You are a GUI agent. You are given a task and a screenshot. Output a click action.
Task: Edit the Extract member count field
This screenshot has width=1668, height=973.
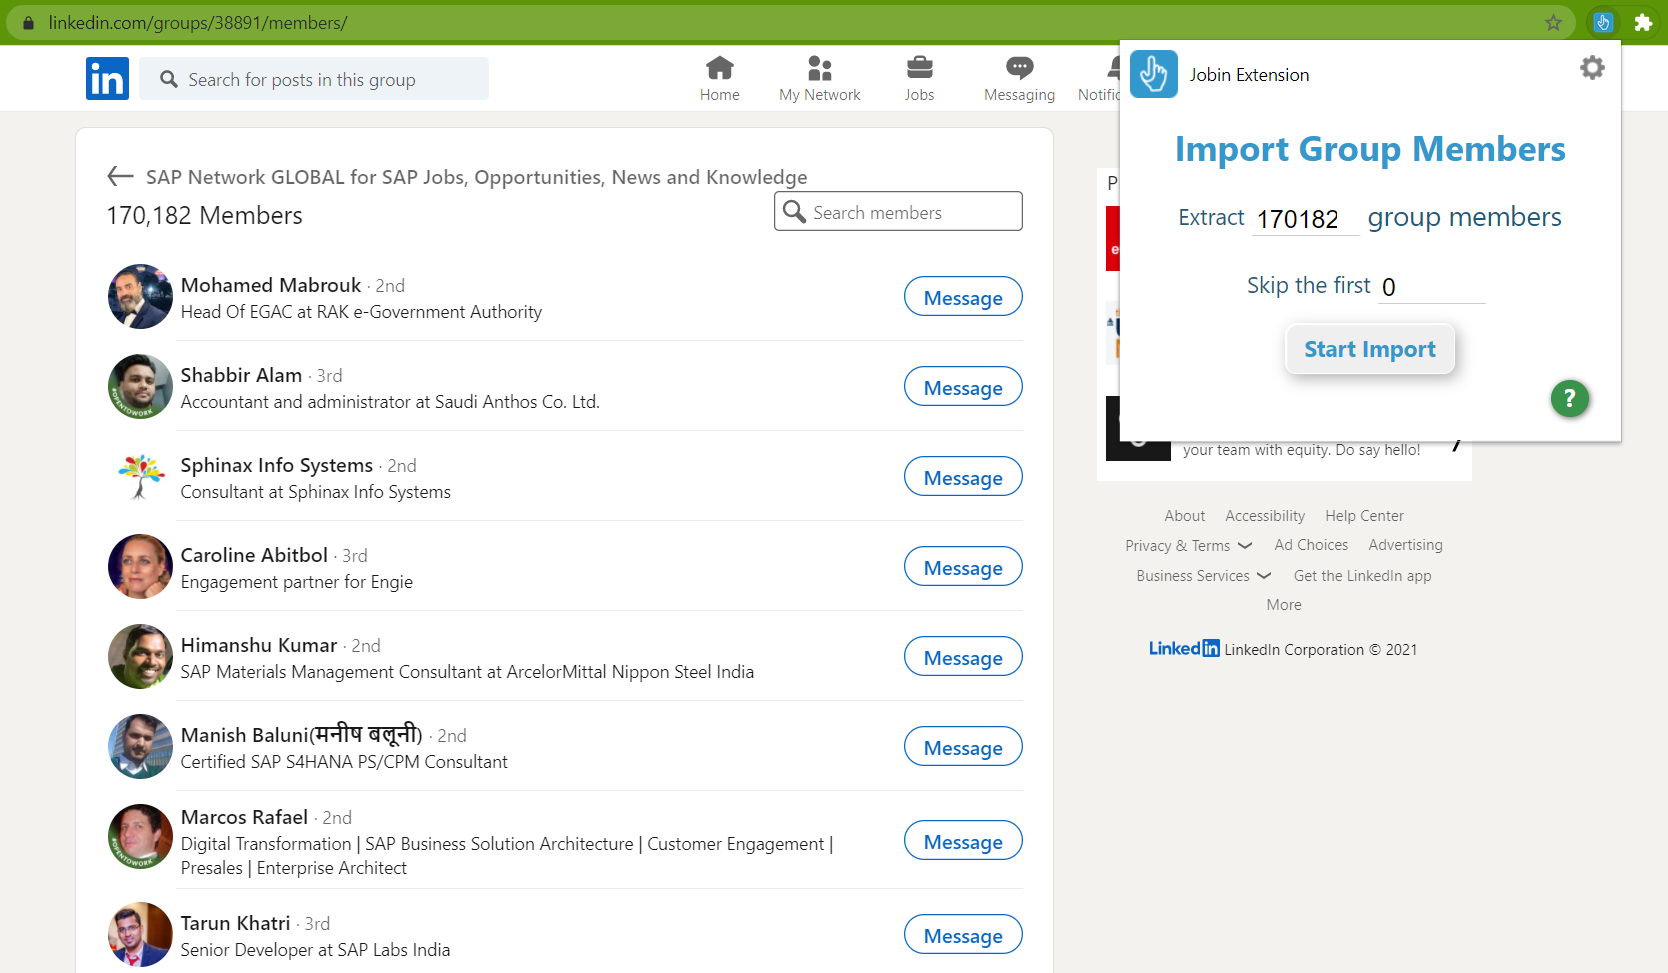1305,219
